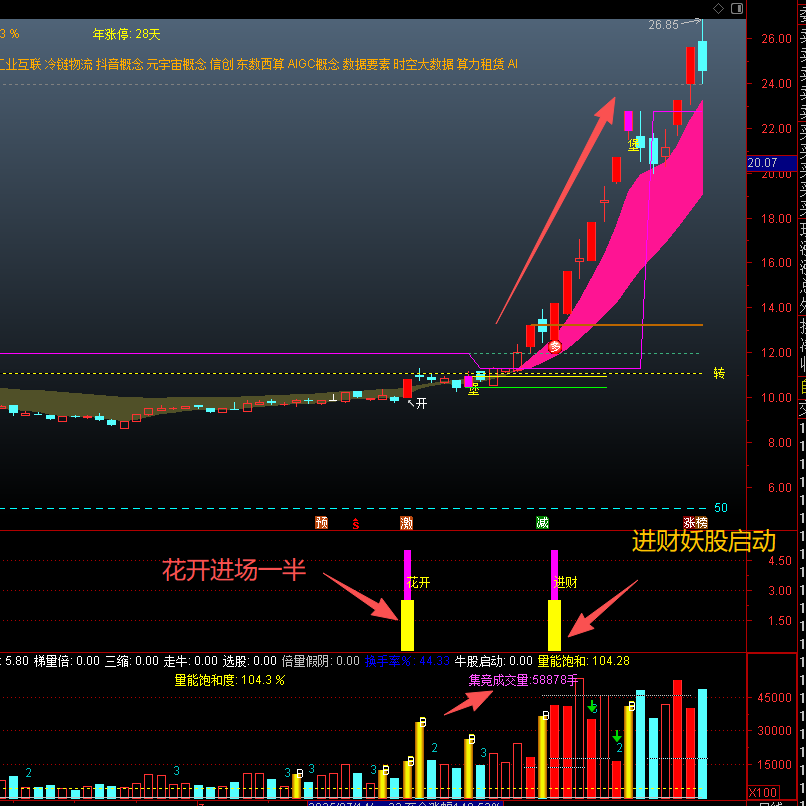
Task: Select the AIGC概念 concept tag
Action: point(314,64)
